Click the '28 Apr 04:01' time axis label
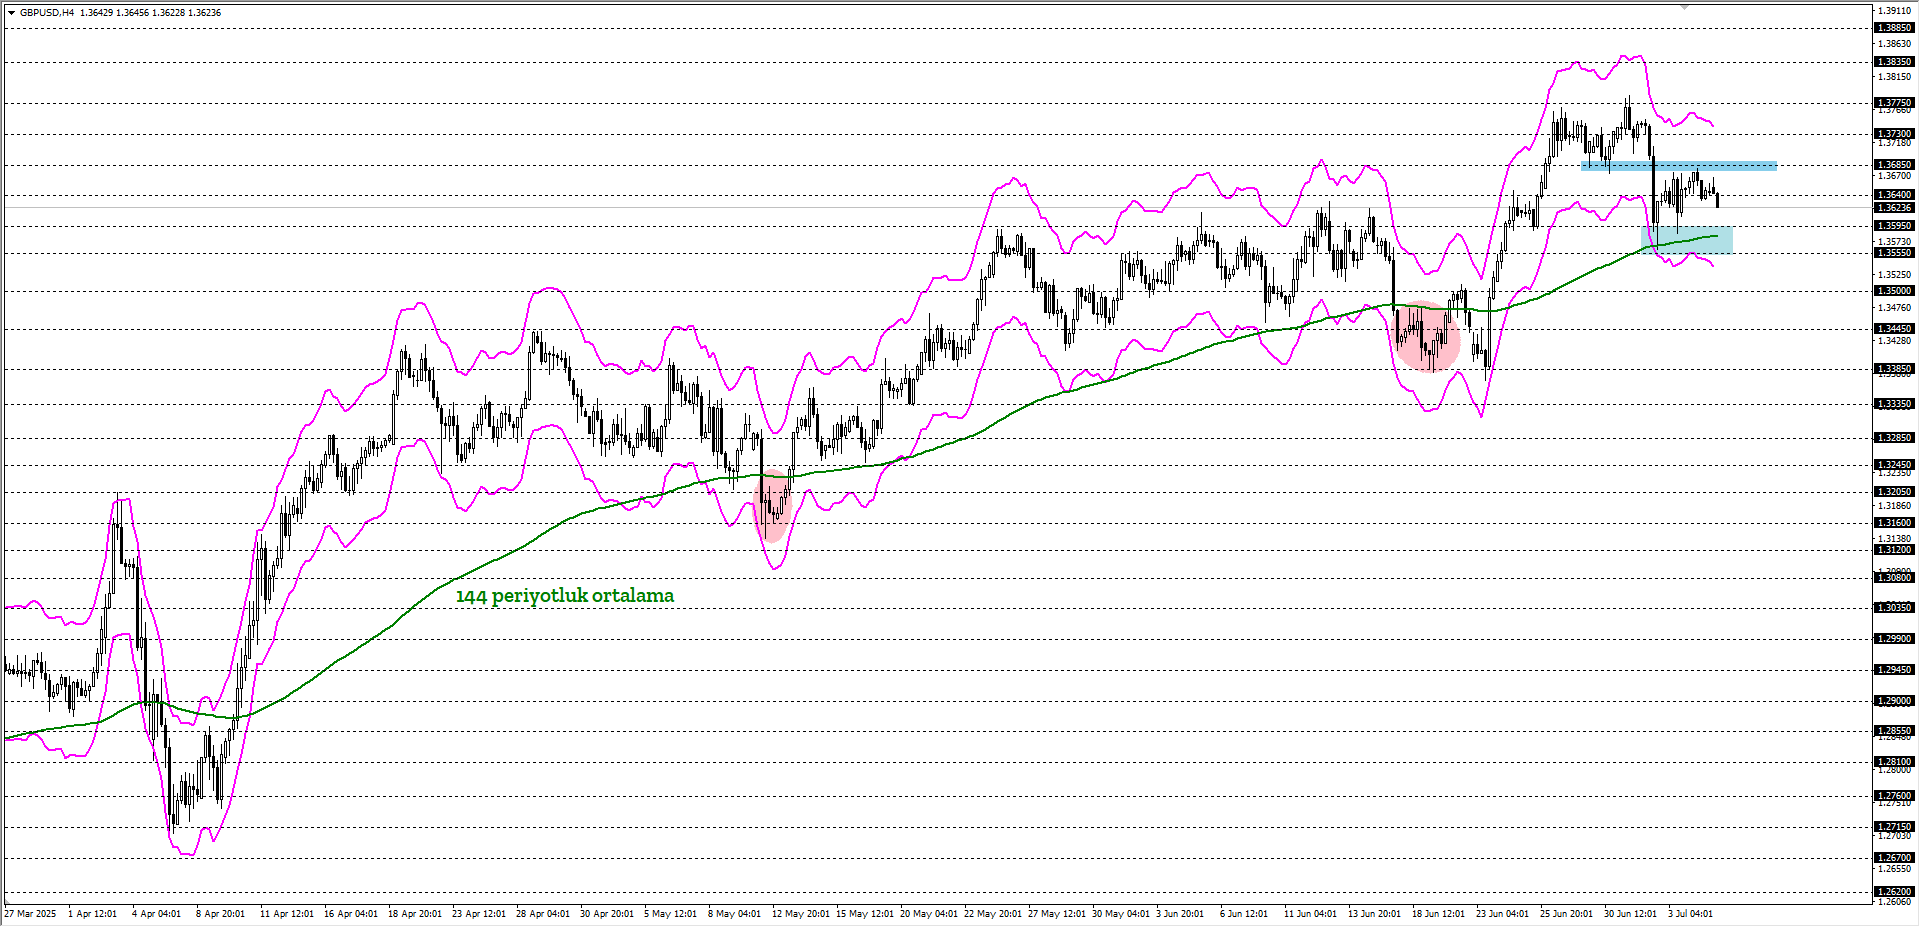This screenshot has height=927, width=1920. [542, 914]
